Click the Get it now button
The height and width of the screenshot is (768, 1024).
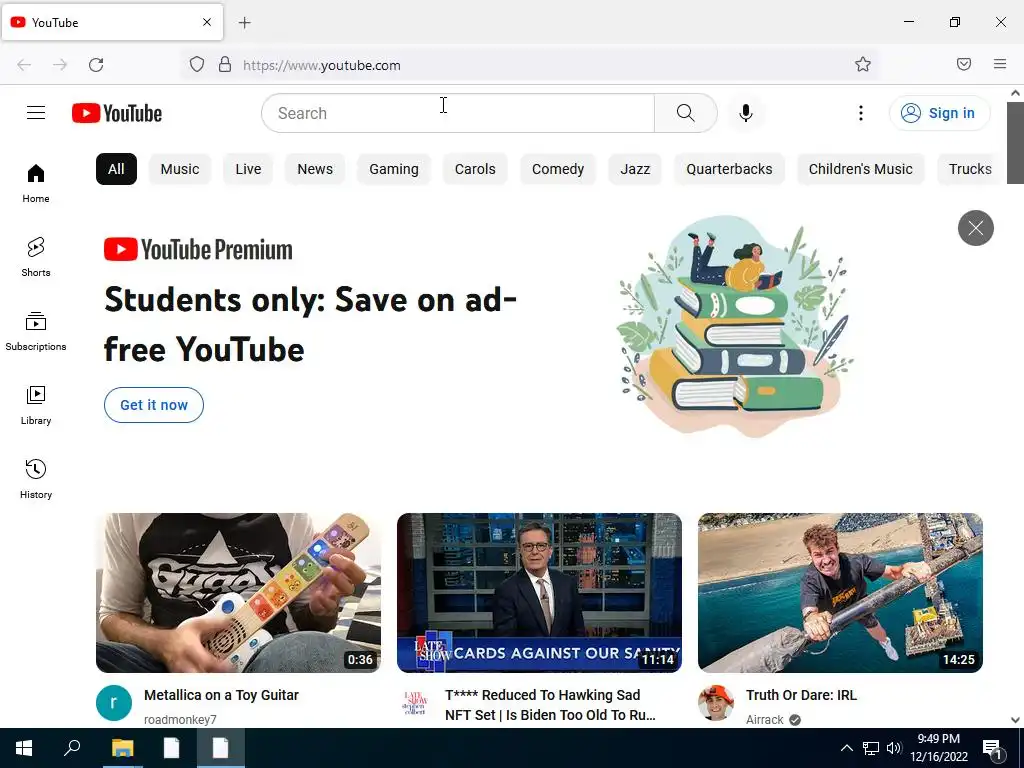click(x=154, y=405)
